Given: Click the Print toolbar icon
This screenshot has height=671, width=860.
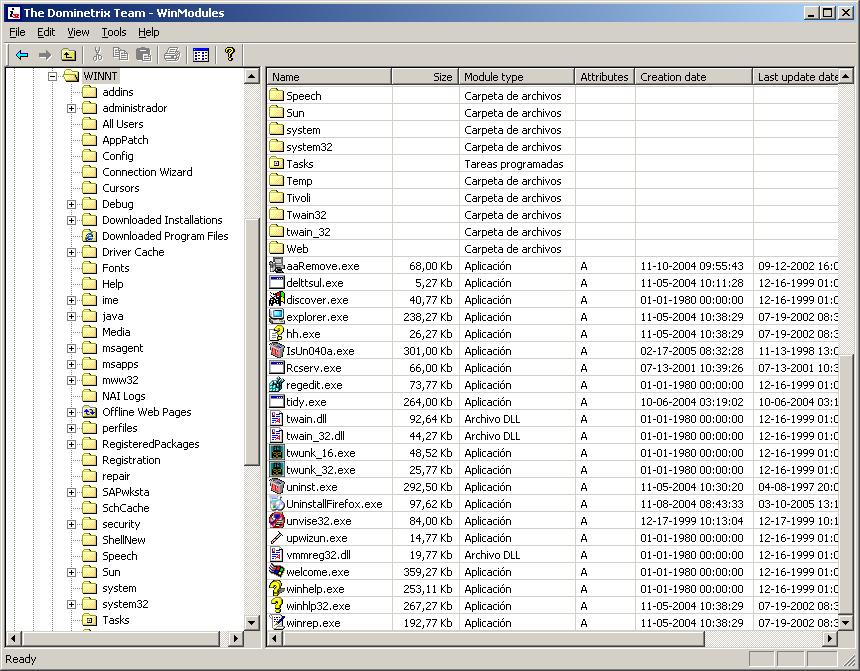Looking at the screenshot, I should 172,54.
